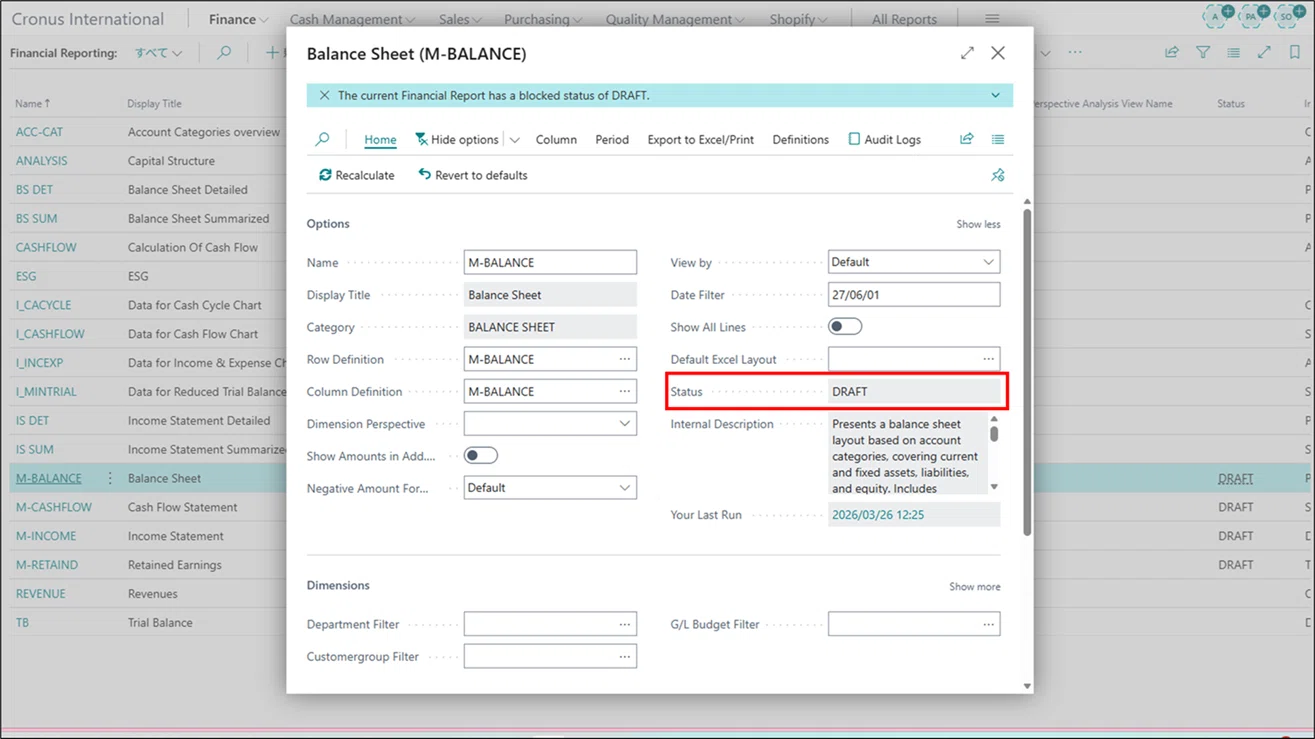This screenshot has height=739, width=1315.
Task: Click the pin action bar icon
Action: click(998, 175)
